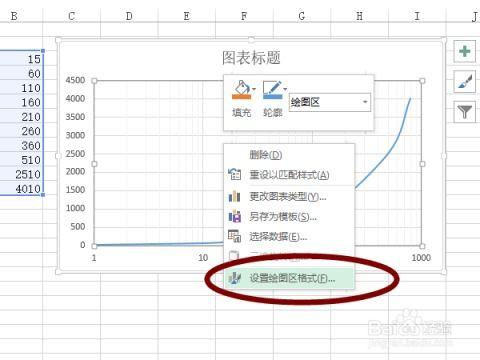Click the cell containing 15
This screenshot has height=360, width=480.
click(x=21, y=59)
